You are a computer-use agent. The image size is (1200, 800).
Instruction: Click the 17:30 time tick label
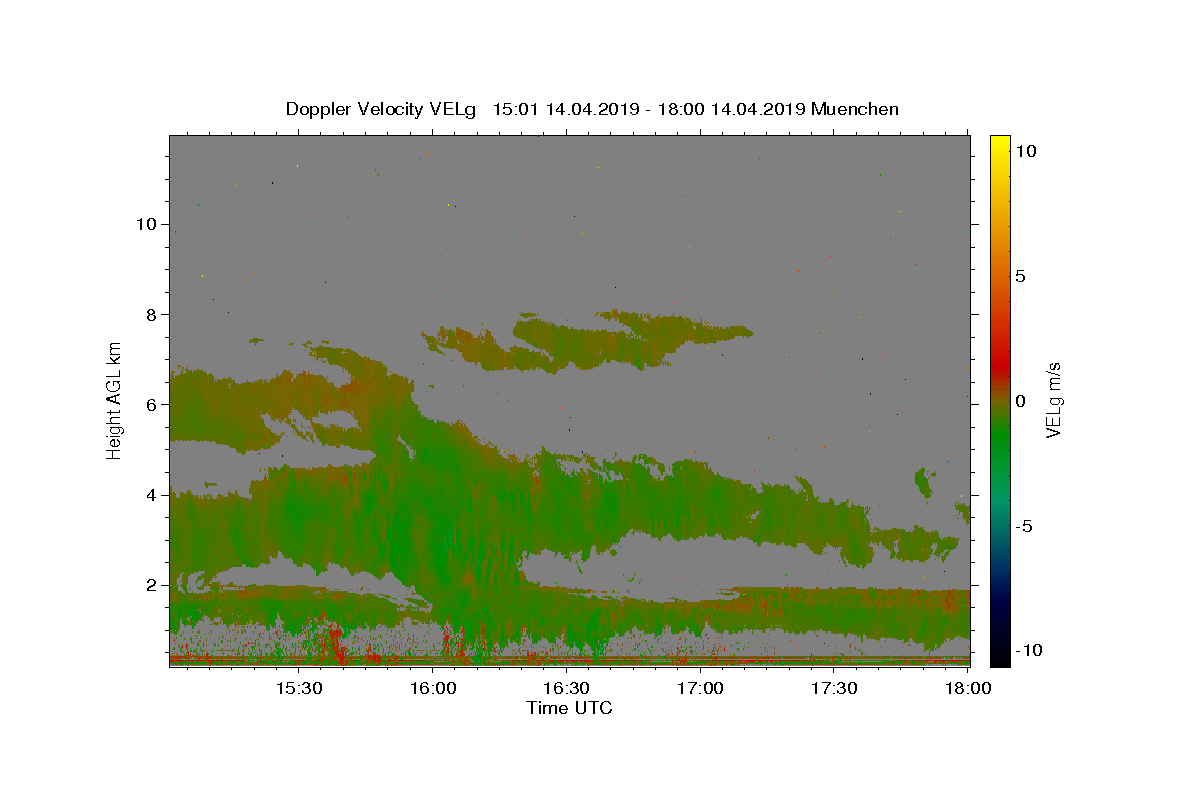(834, 688)
